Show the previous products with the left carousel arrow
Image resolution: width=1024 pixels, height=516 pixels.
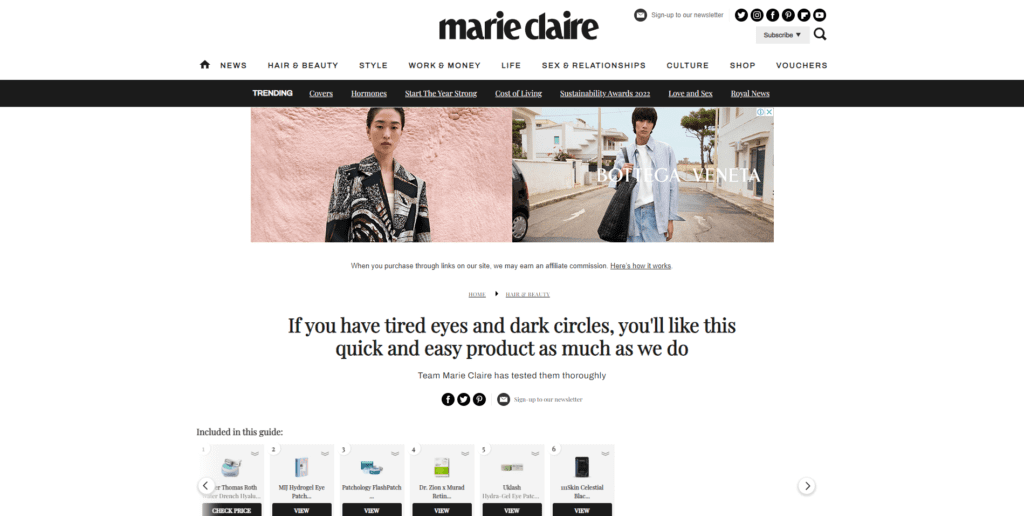(x=206, y=485)
